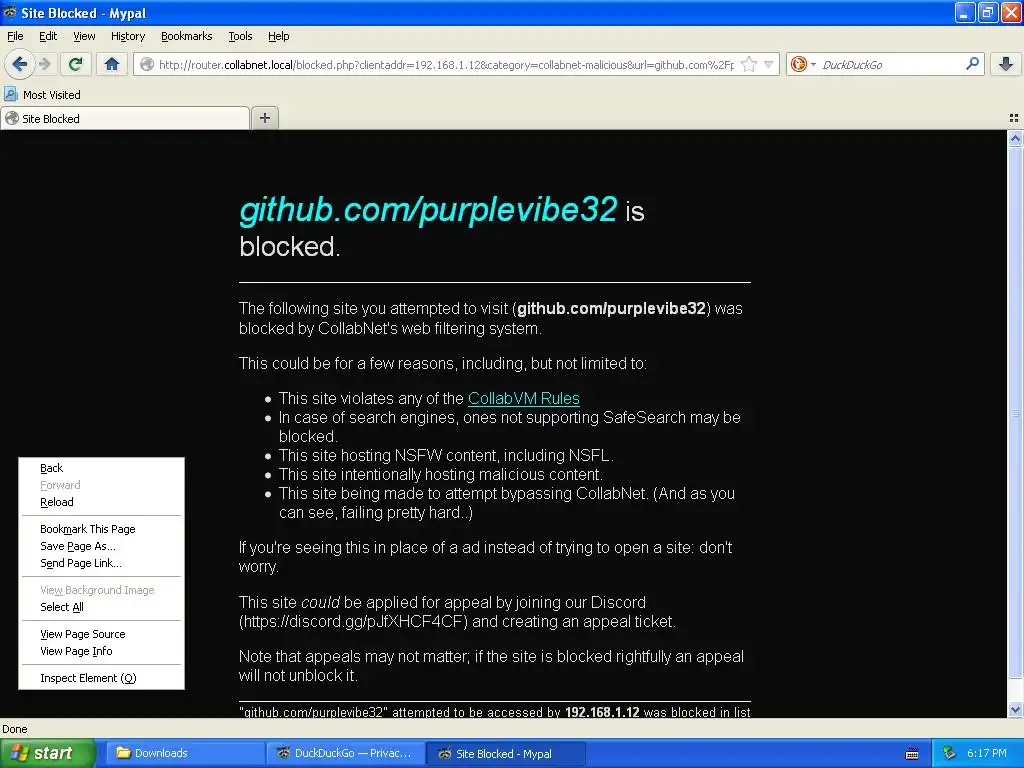Choose Back in the context menu
This screenshot has height=768, width=1024.
pyautogui.click(x=101, y=468)
